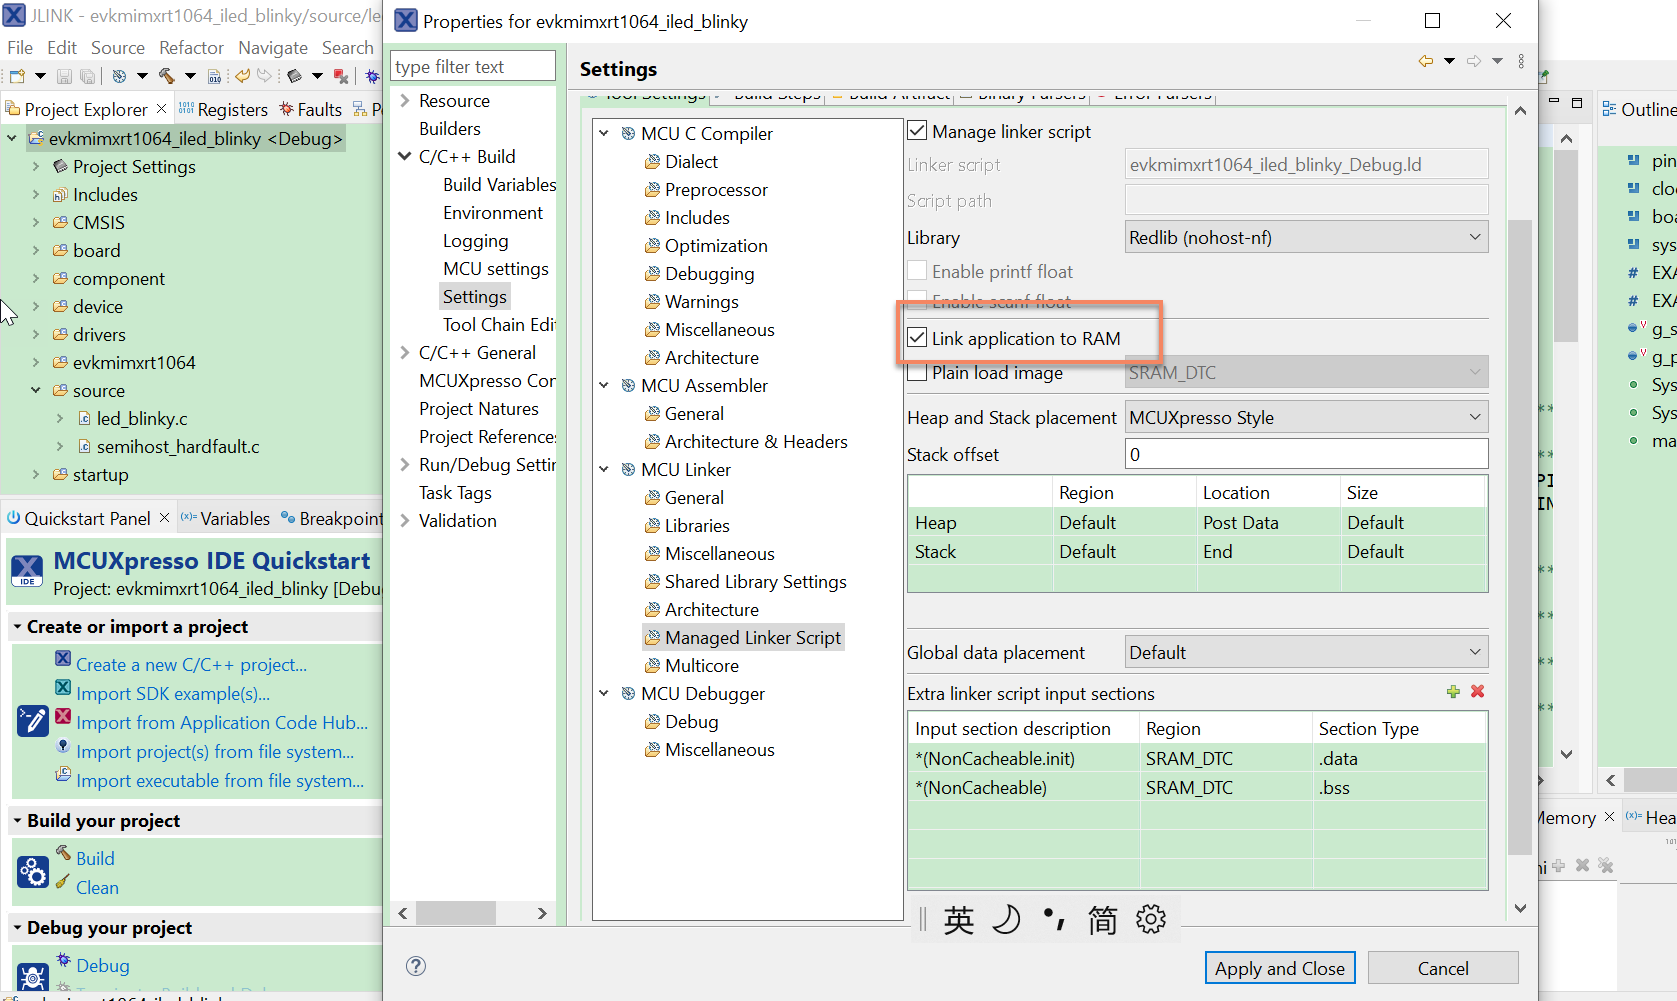Click the Debug bug icon in Quickstart Panel
1677x1001 pixels.
63,960
